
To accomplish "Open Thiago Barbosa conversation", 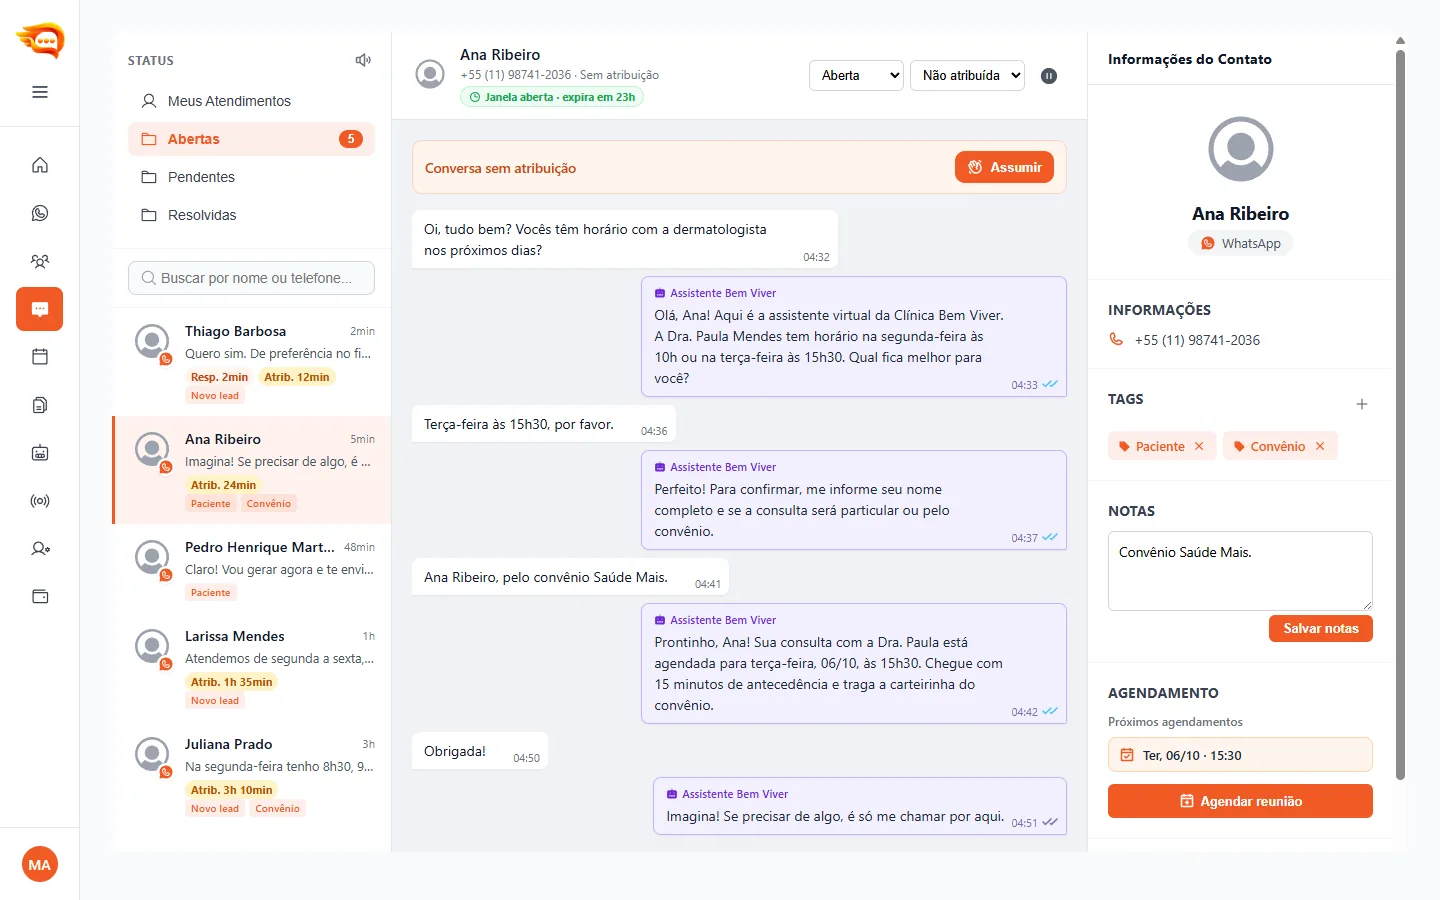I will (252, 362).
